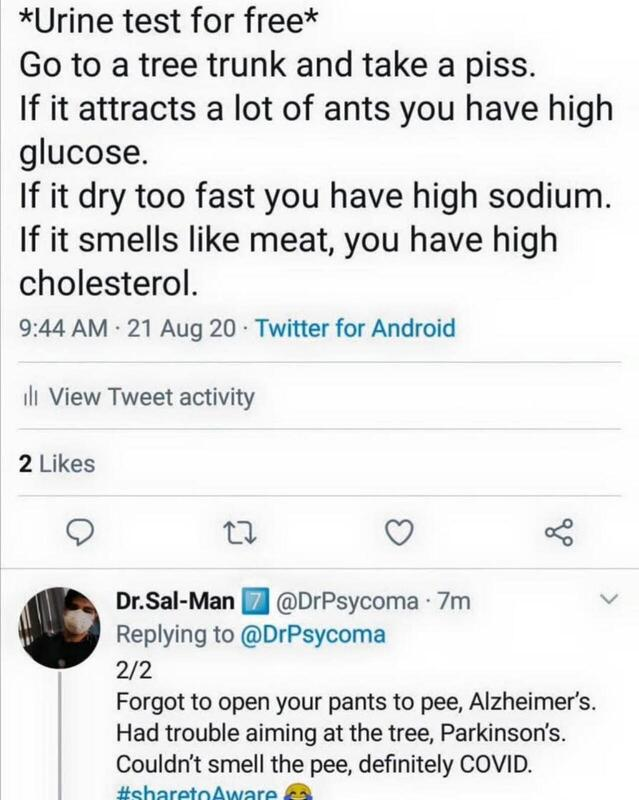Viewport: 639px width, 800px height.
Task: Open Dr.Sal-Man's profile picture
Action: [60, 627]
